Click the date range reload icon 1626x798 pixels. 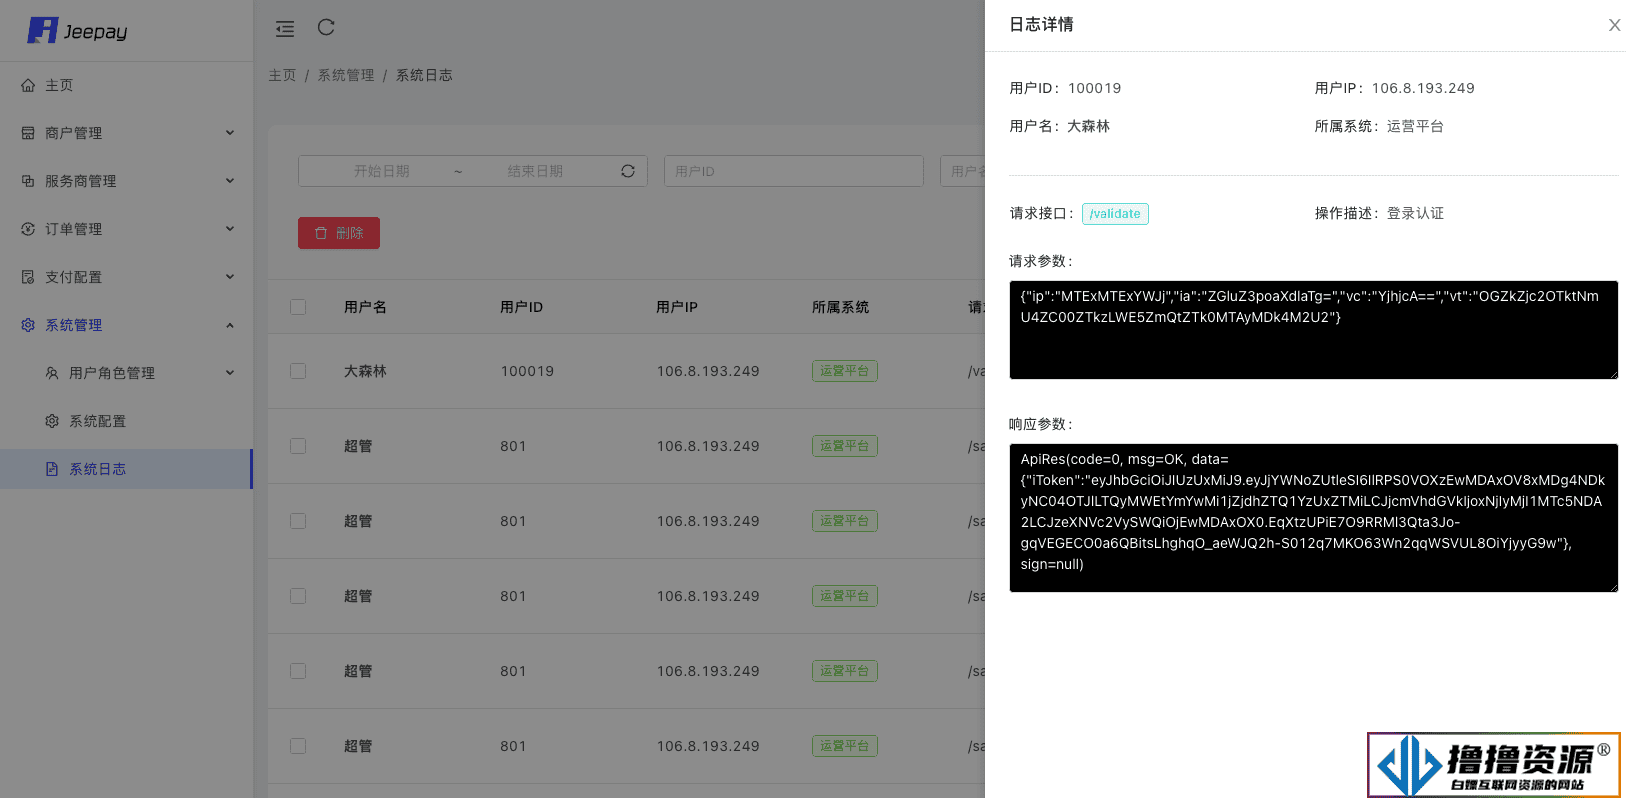coord(628,171)
